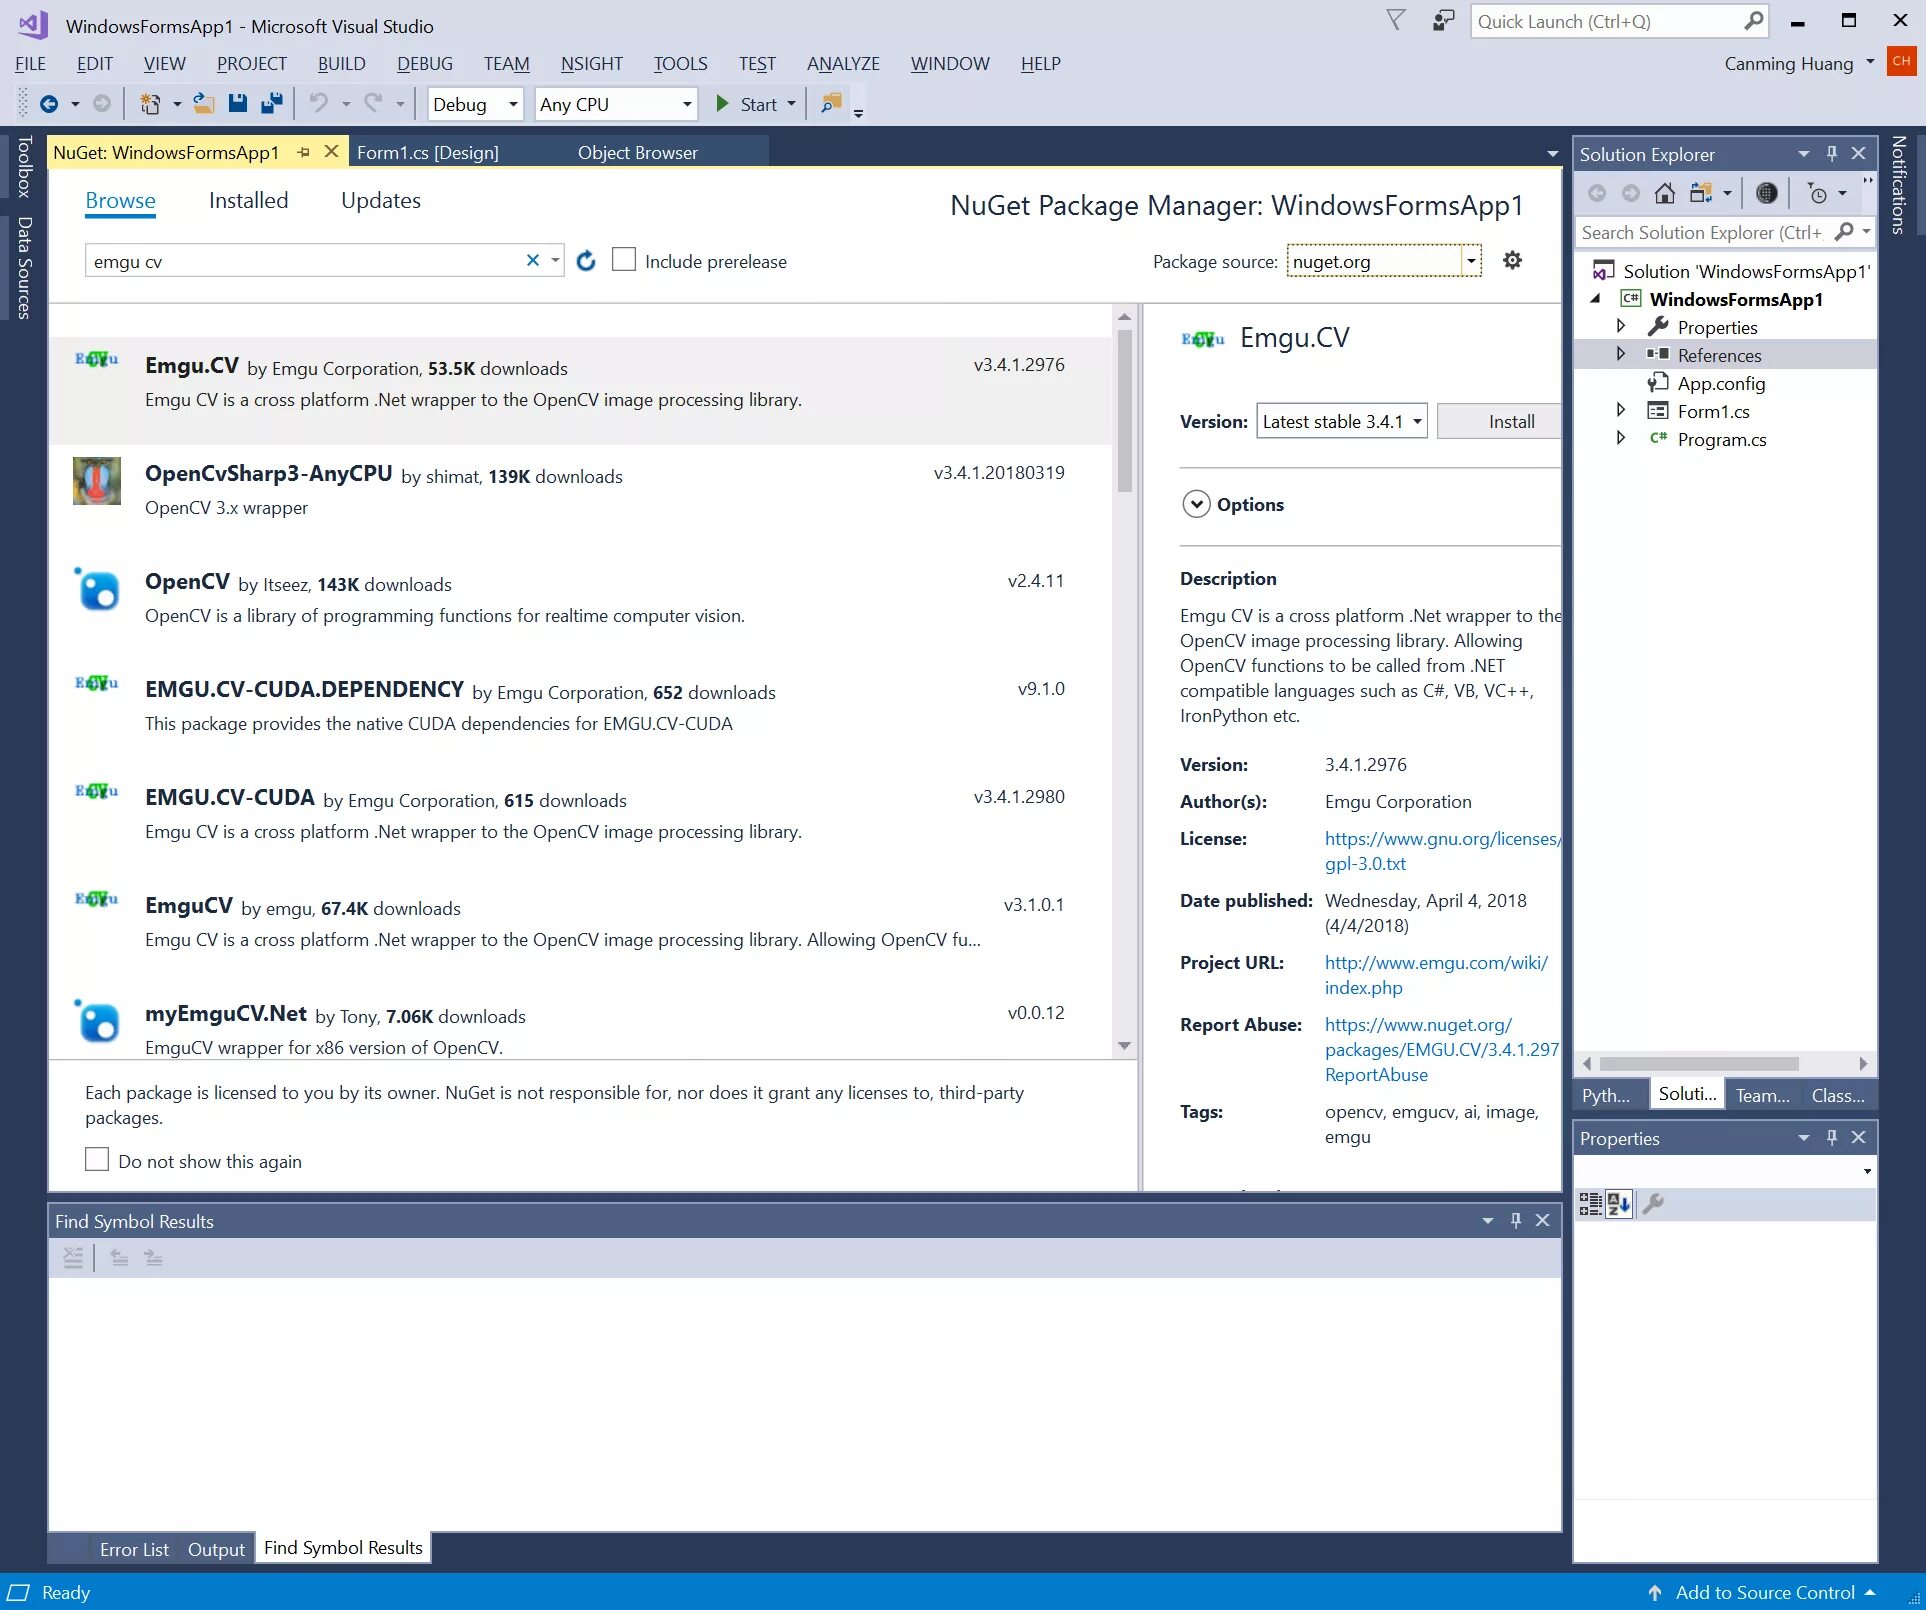Click the New Project toolbar icon

[x=150, y=104]
